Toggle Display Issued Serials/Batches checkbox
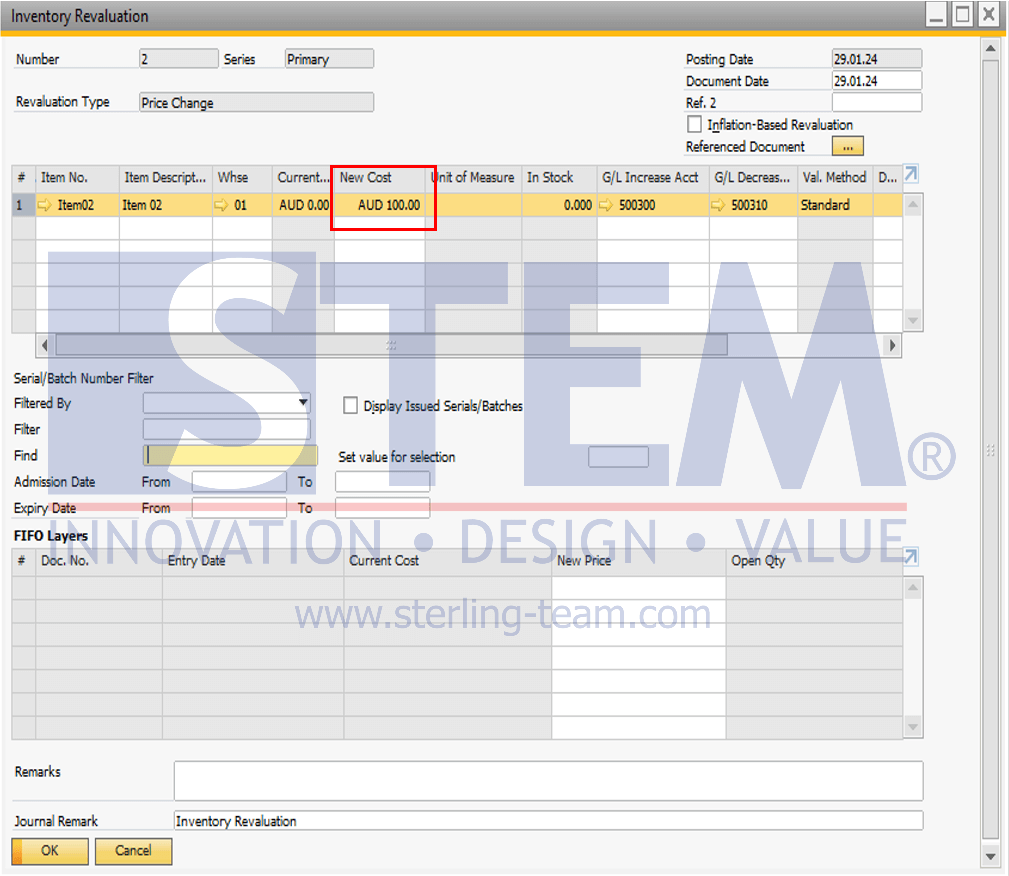The height and width of the screenshot is (876, 1009). tap(350, 405)
